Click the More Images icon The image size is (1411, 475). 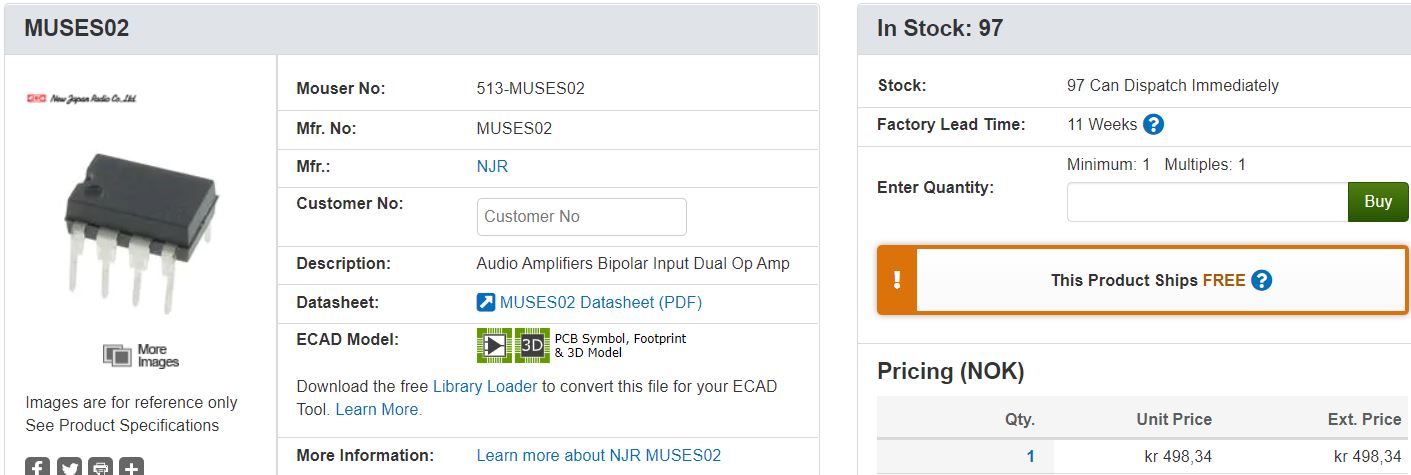click(x=118, y=355)
